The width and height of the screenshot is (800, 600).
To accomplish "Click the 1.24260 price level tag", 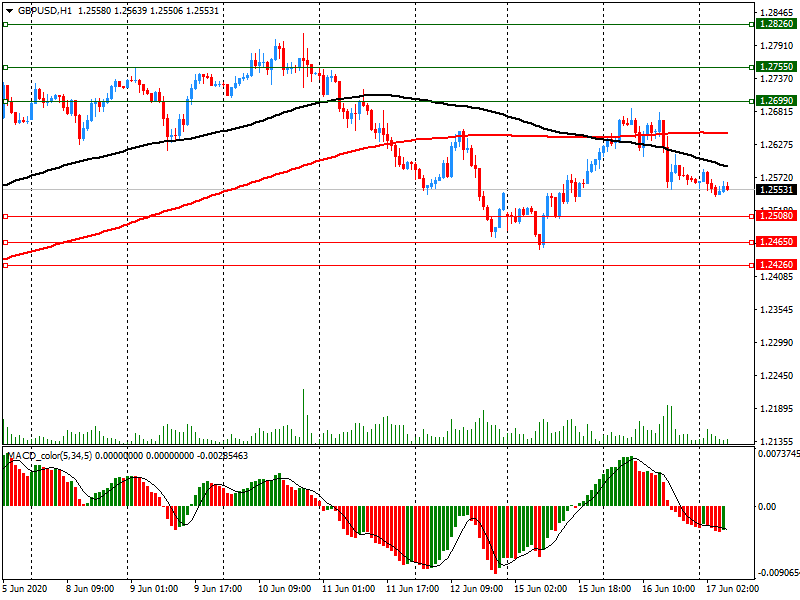I will point(776,265).
